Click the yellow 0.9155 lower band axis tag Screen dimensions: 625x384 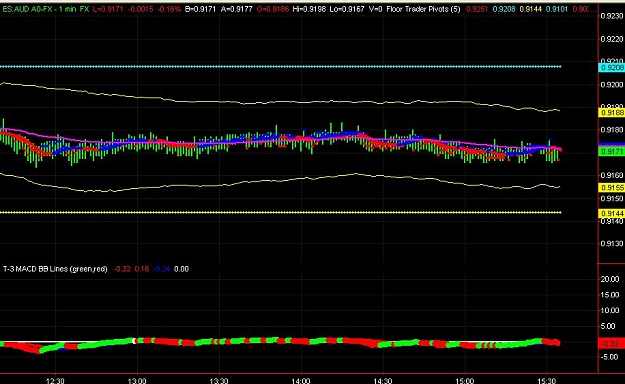click(x=612, y=187)
